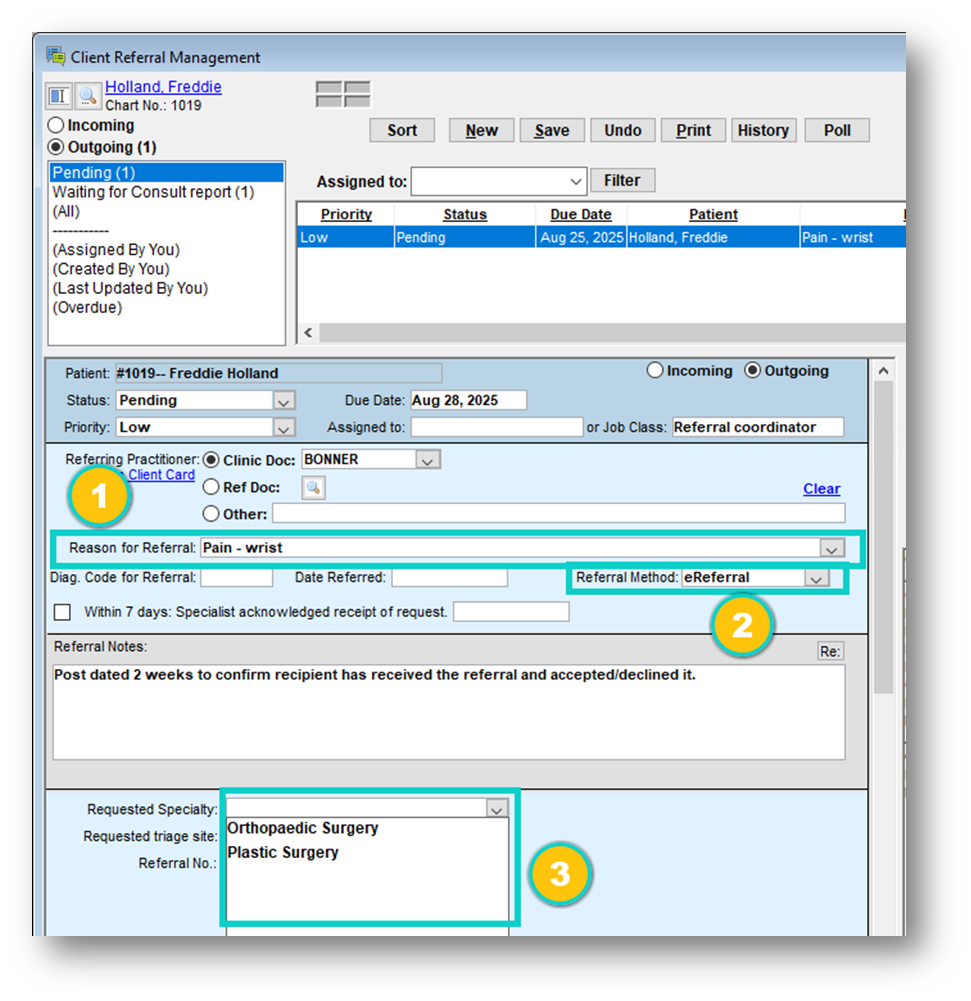Choose Orthopaedic Surgery from the specialty list
971x1001 pixels.
pyautogui.click(x=303, y=828)
